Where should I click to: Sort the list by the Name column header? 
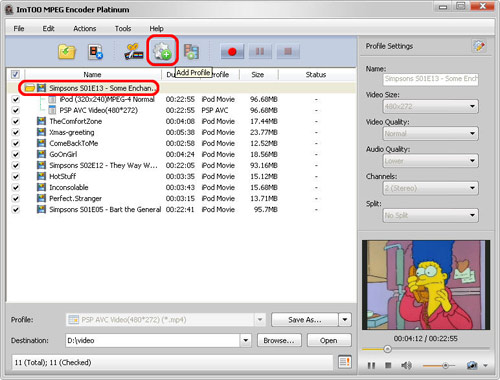coord(92,74)
